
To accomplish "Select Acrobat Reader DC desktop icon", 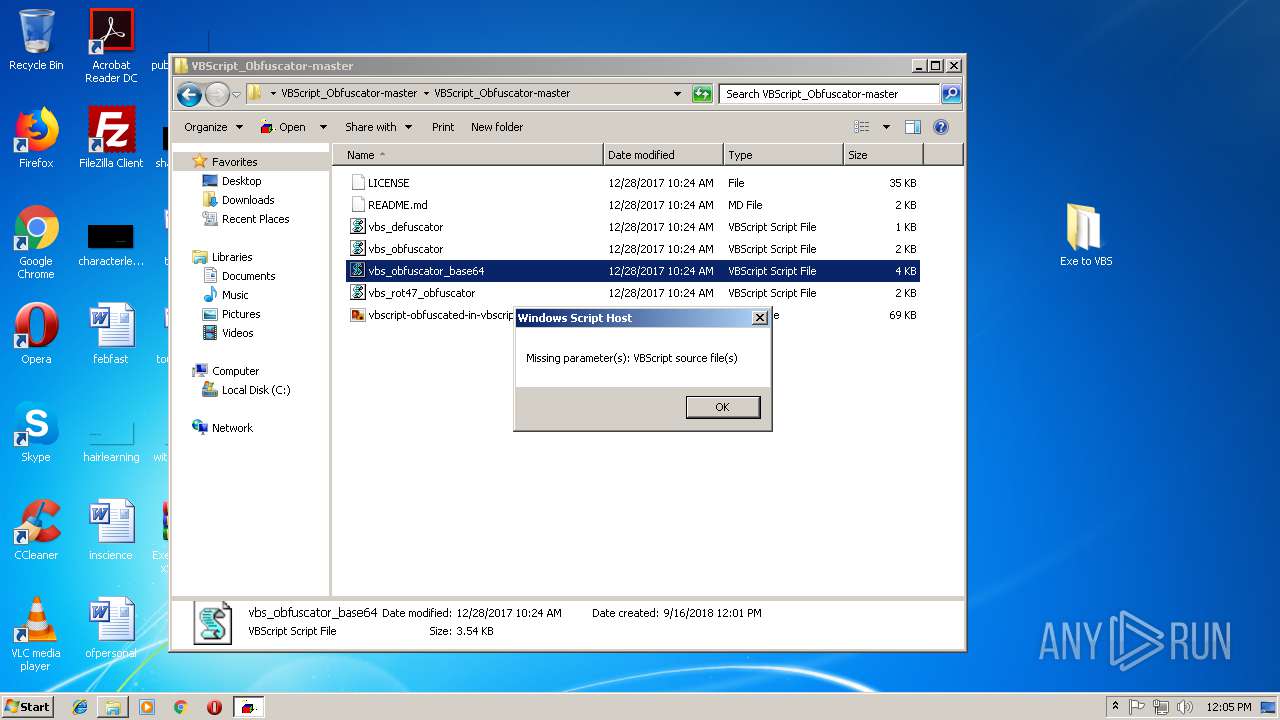I will pos(111,46).
